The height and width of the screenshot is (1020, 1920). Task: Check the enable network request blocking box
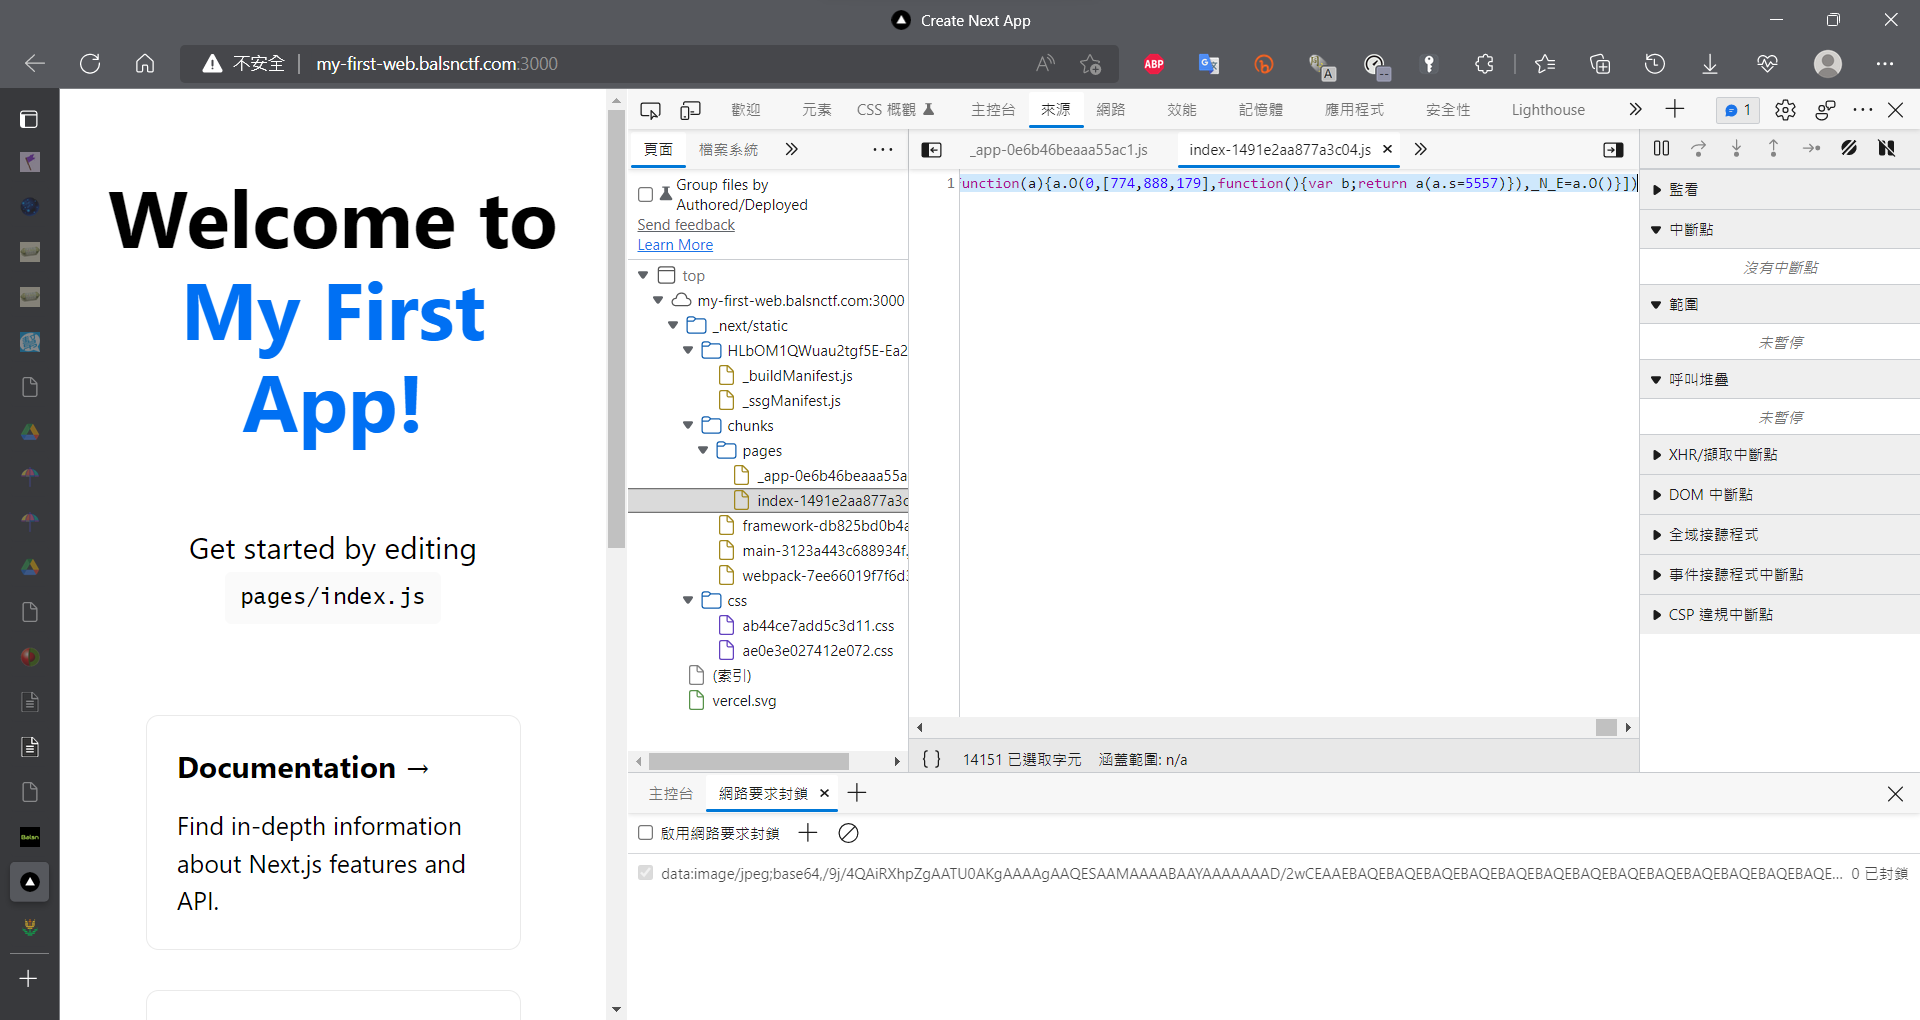(x=646, y=833)
